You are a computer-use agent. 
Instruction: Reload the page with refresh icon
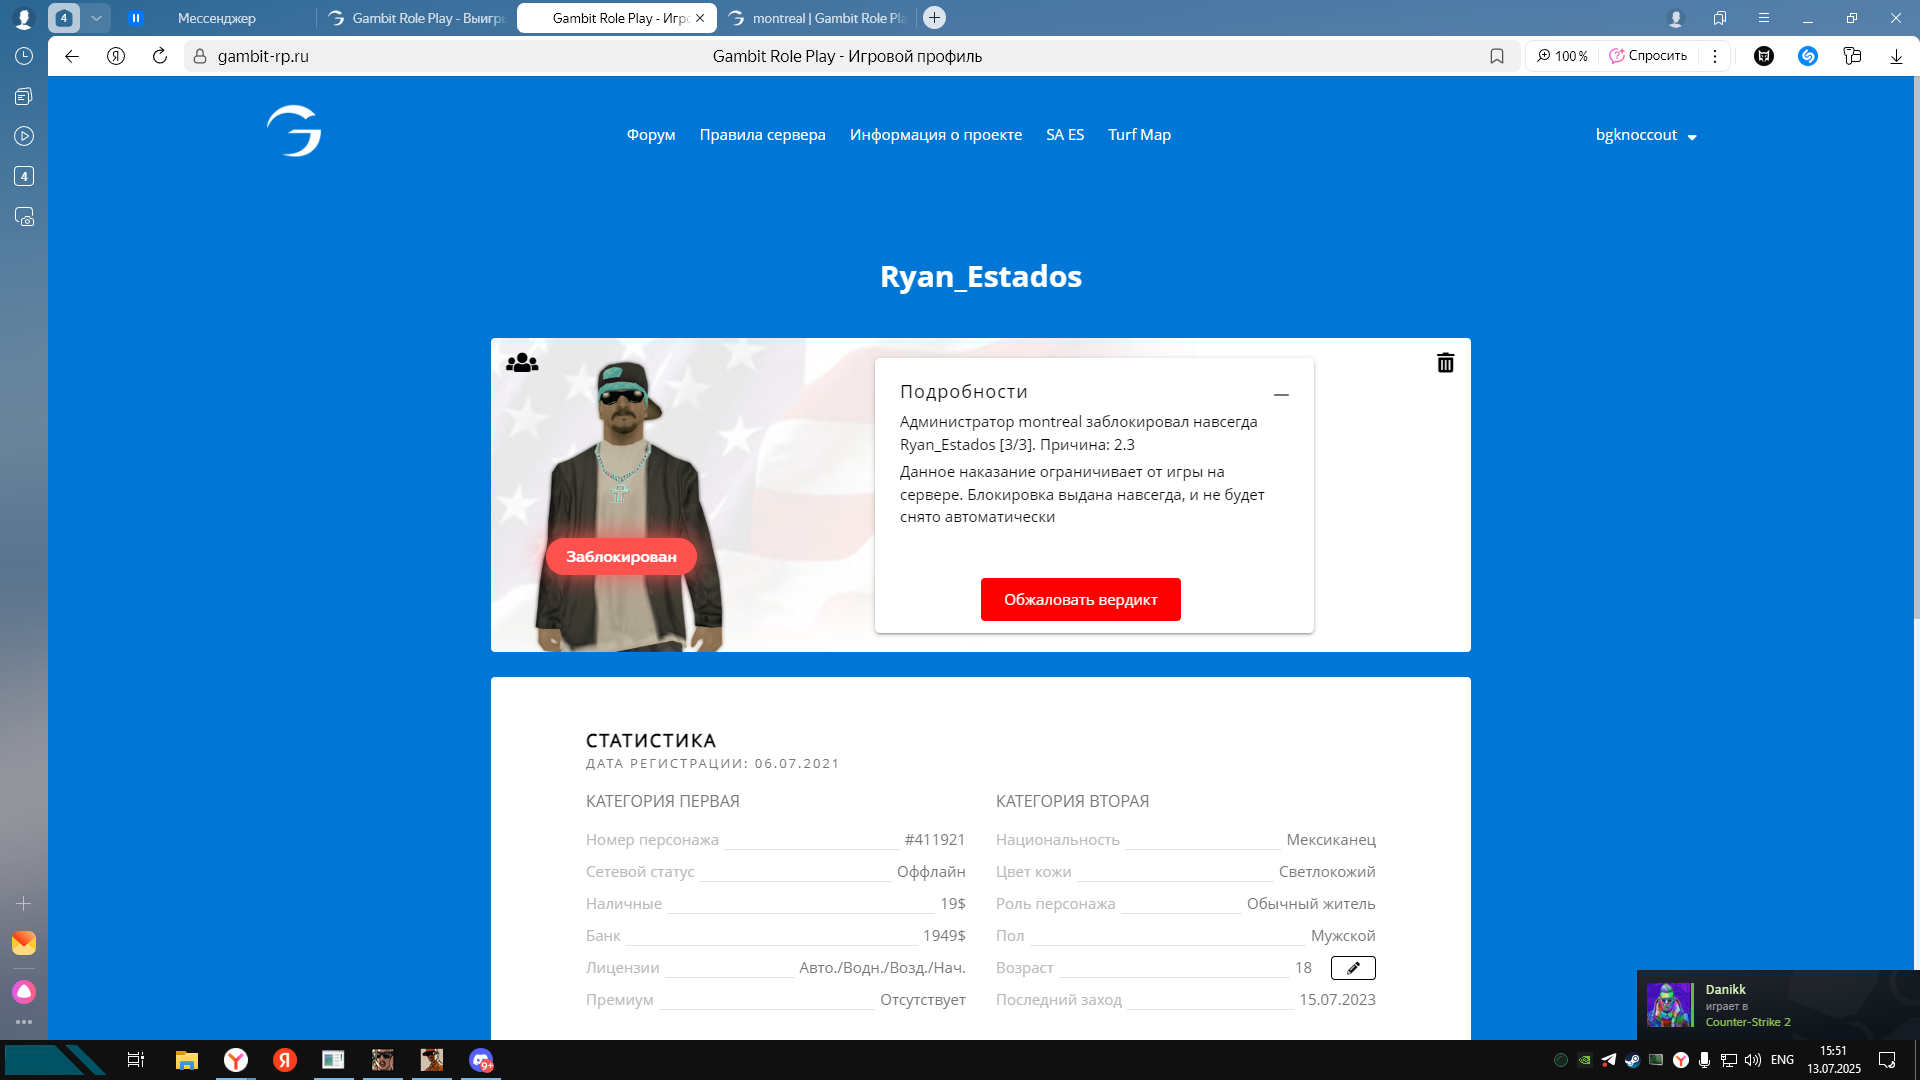click(x=160, y=56)
